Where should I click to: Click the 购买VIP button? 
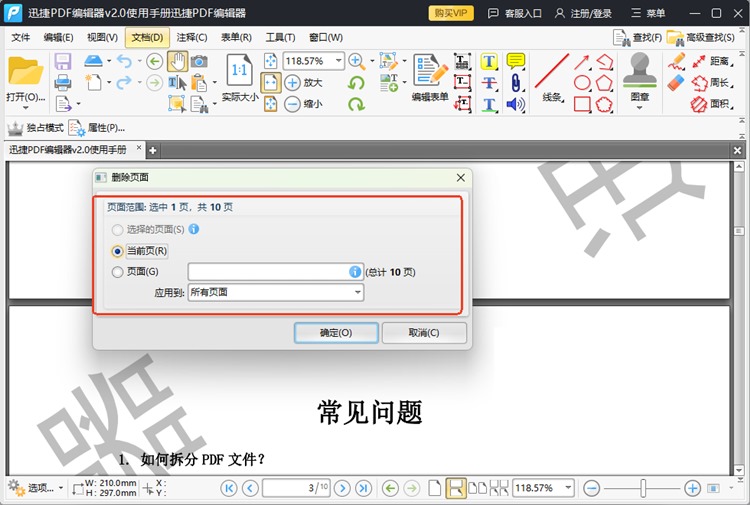[451, 13]
